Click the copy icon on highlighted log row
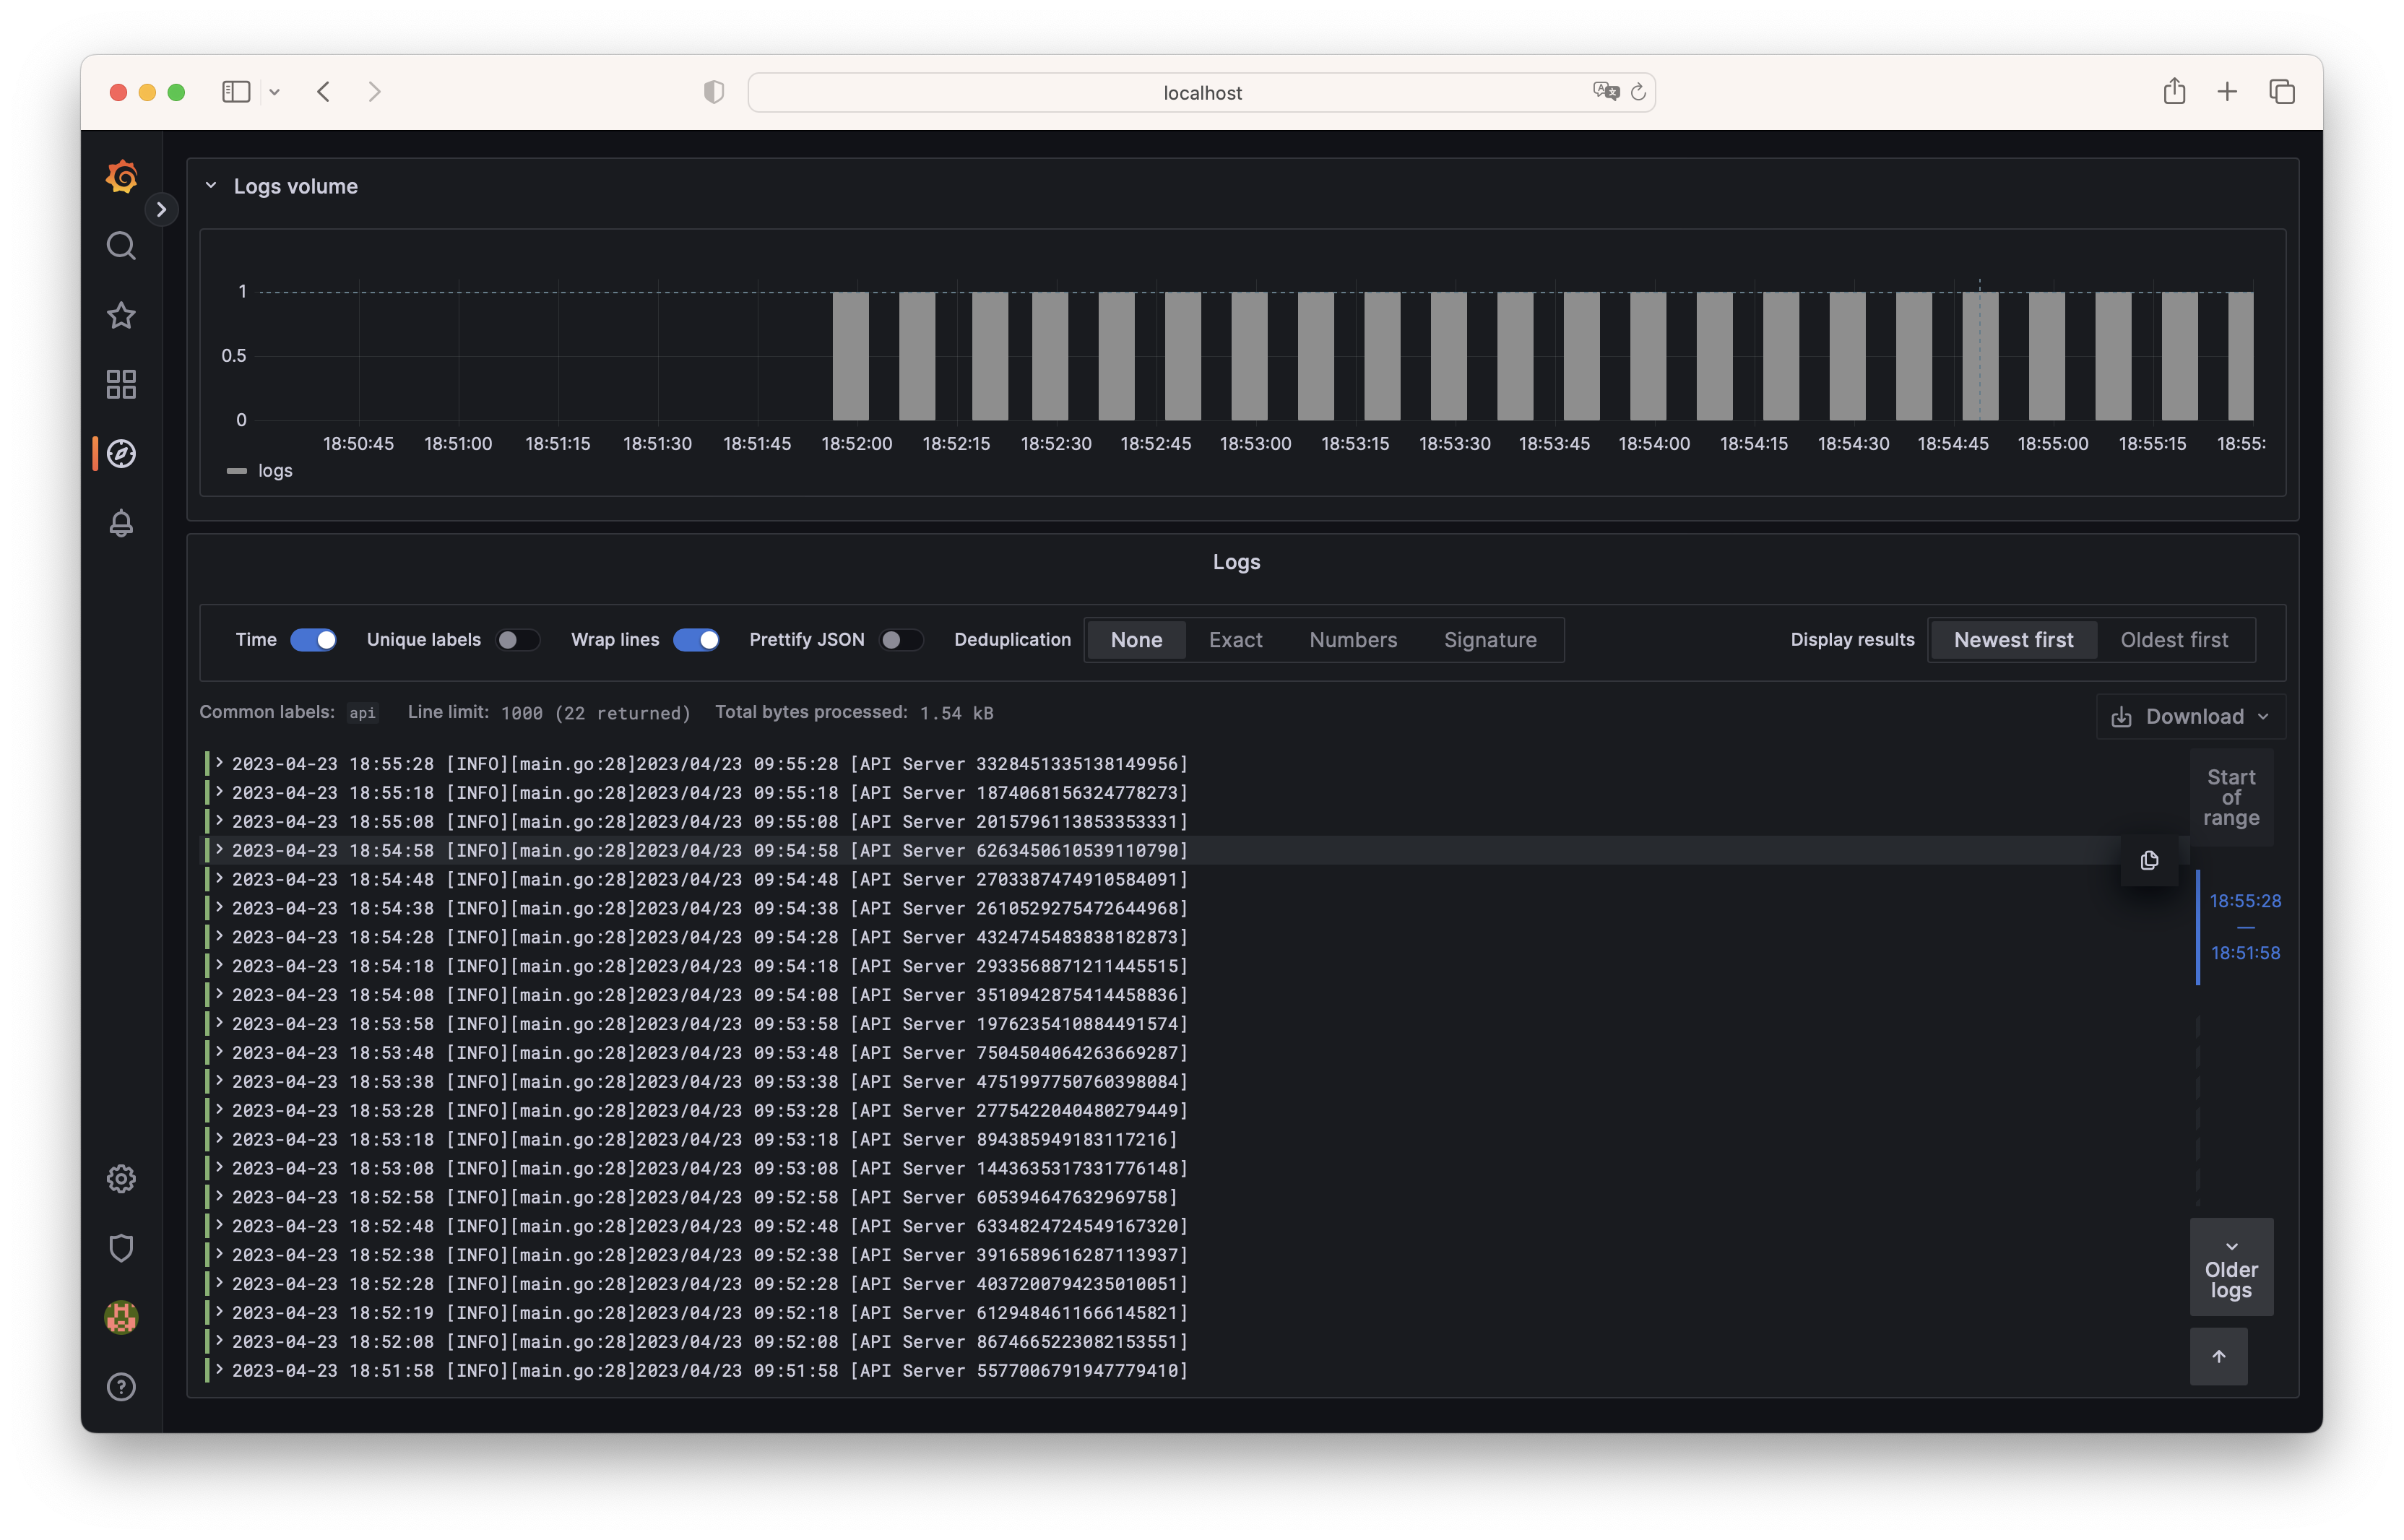The height and width of the screenshot is (1540, 2404). tap(2149, 861)
